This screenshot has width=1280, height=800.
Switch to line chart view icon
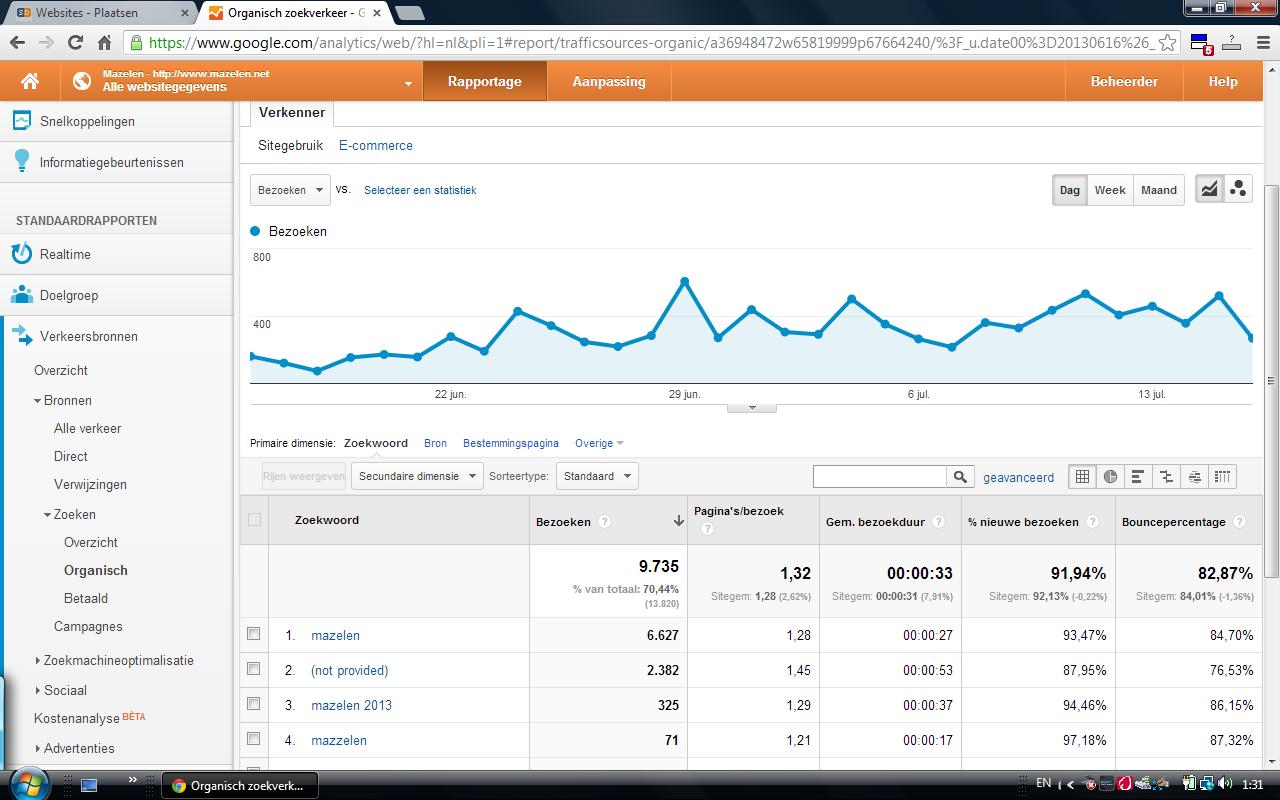point(1210,189)
